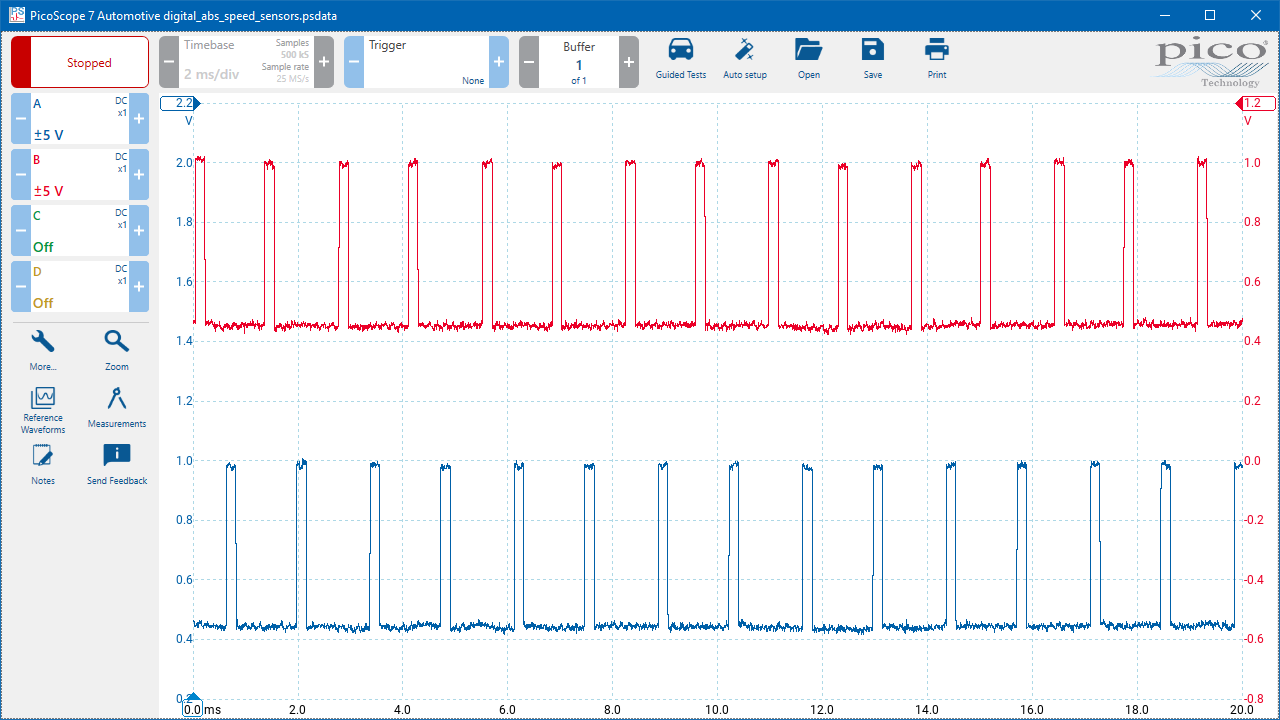Click blue Channel A axis 2.2 marker

(x=181, y=103)
